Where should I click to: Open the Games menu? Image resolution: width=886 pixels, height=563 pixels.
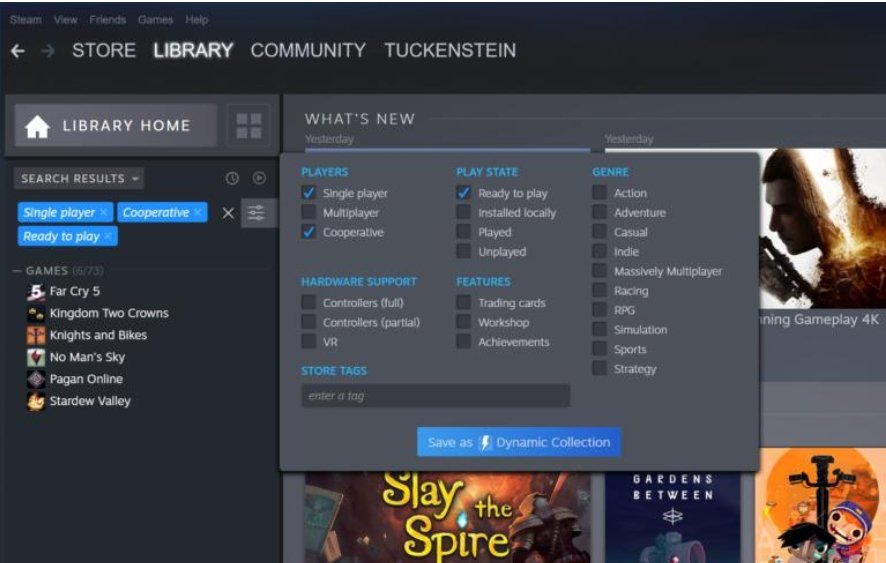click(x=155, y=20)
